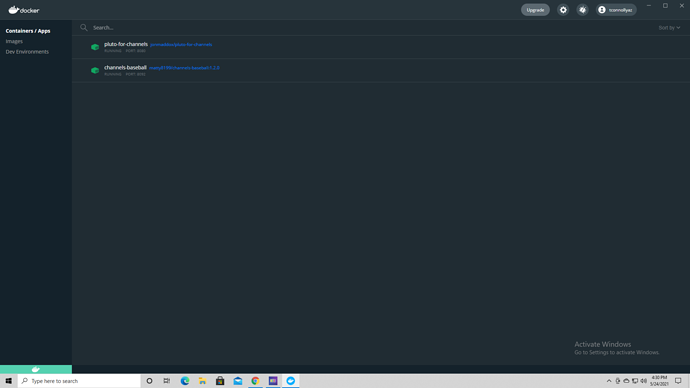
Task: Open the taskbar clock and date
Action: [x=659, y=381]
